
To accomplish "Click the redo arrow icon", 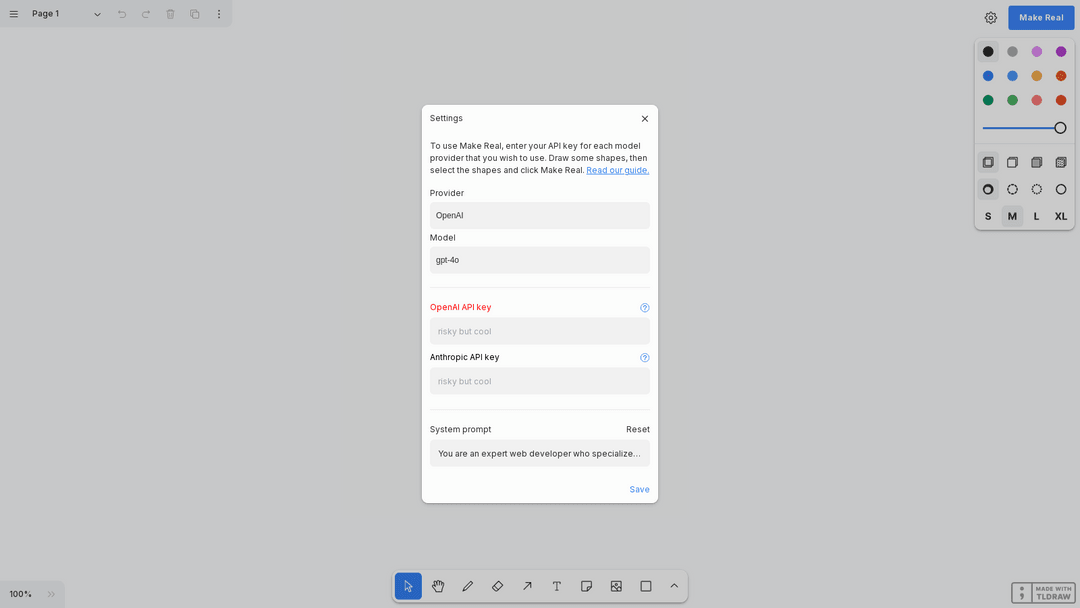I will pyautogui.click(x=146, y=14).
